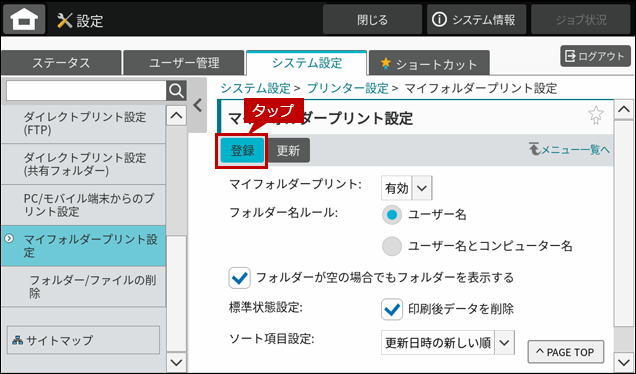Toggle フォルダーが空の場合でもフォルダーを表示する checkbox

[239, 278]
